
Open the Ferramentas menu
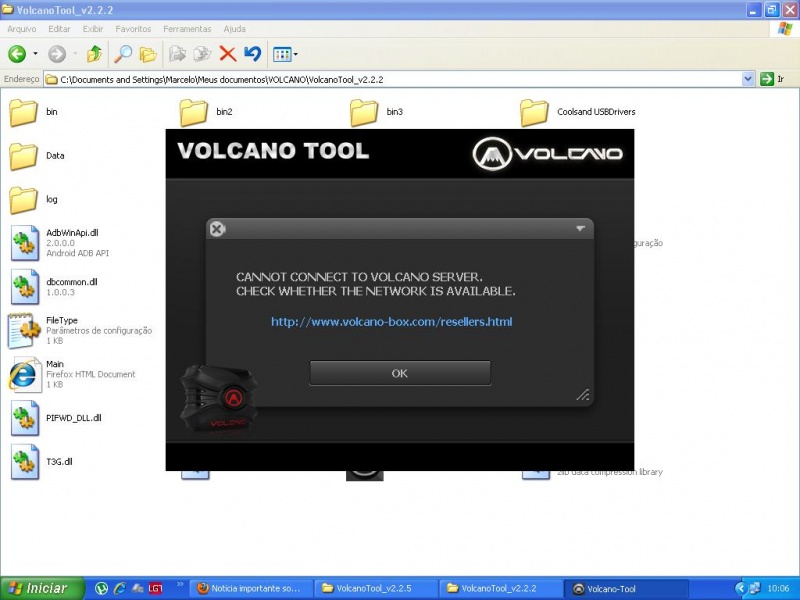tap(187, 29)
